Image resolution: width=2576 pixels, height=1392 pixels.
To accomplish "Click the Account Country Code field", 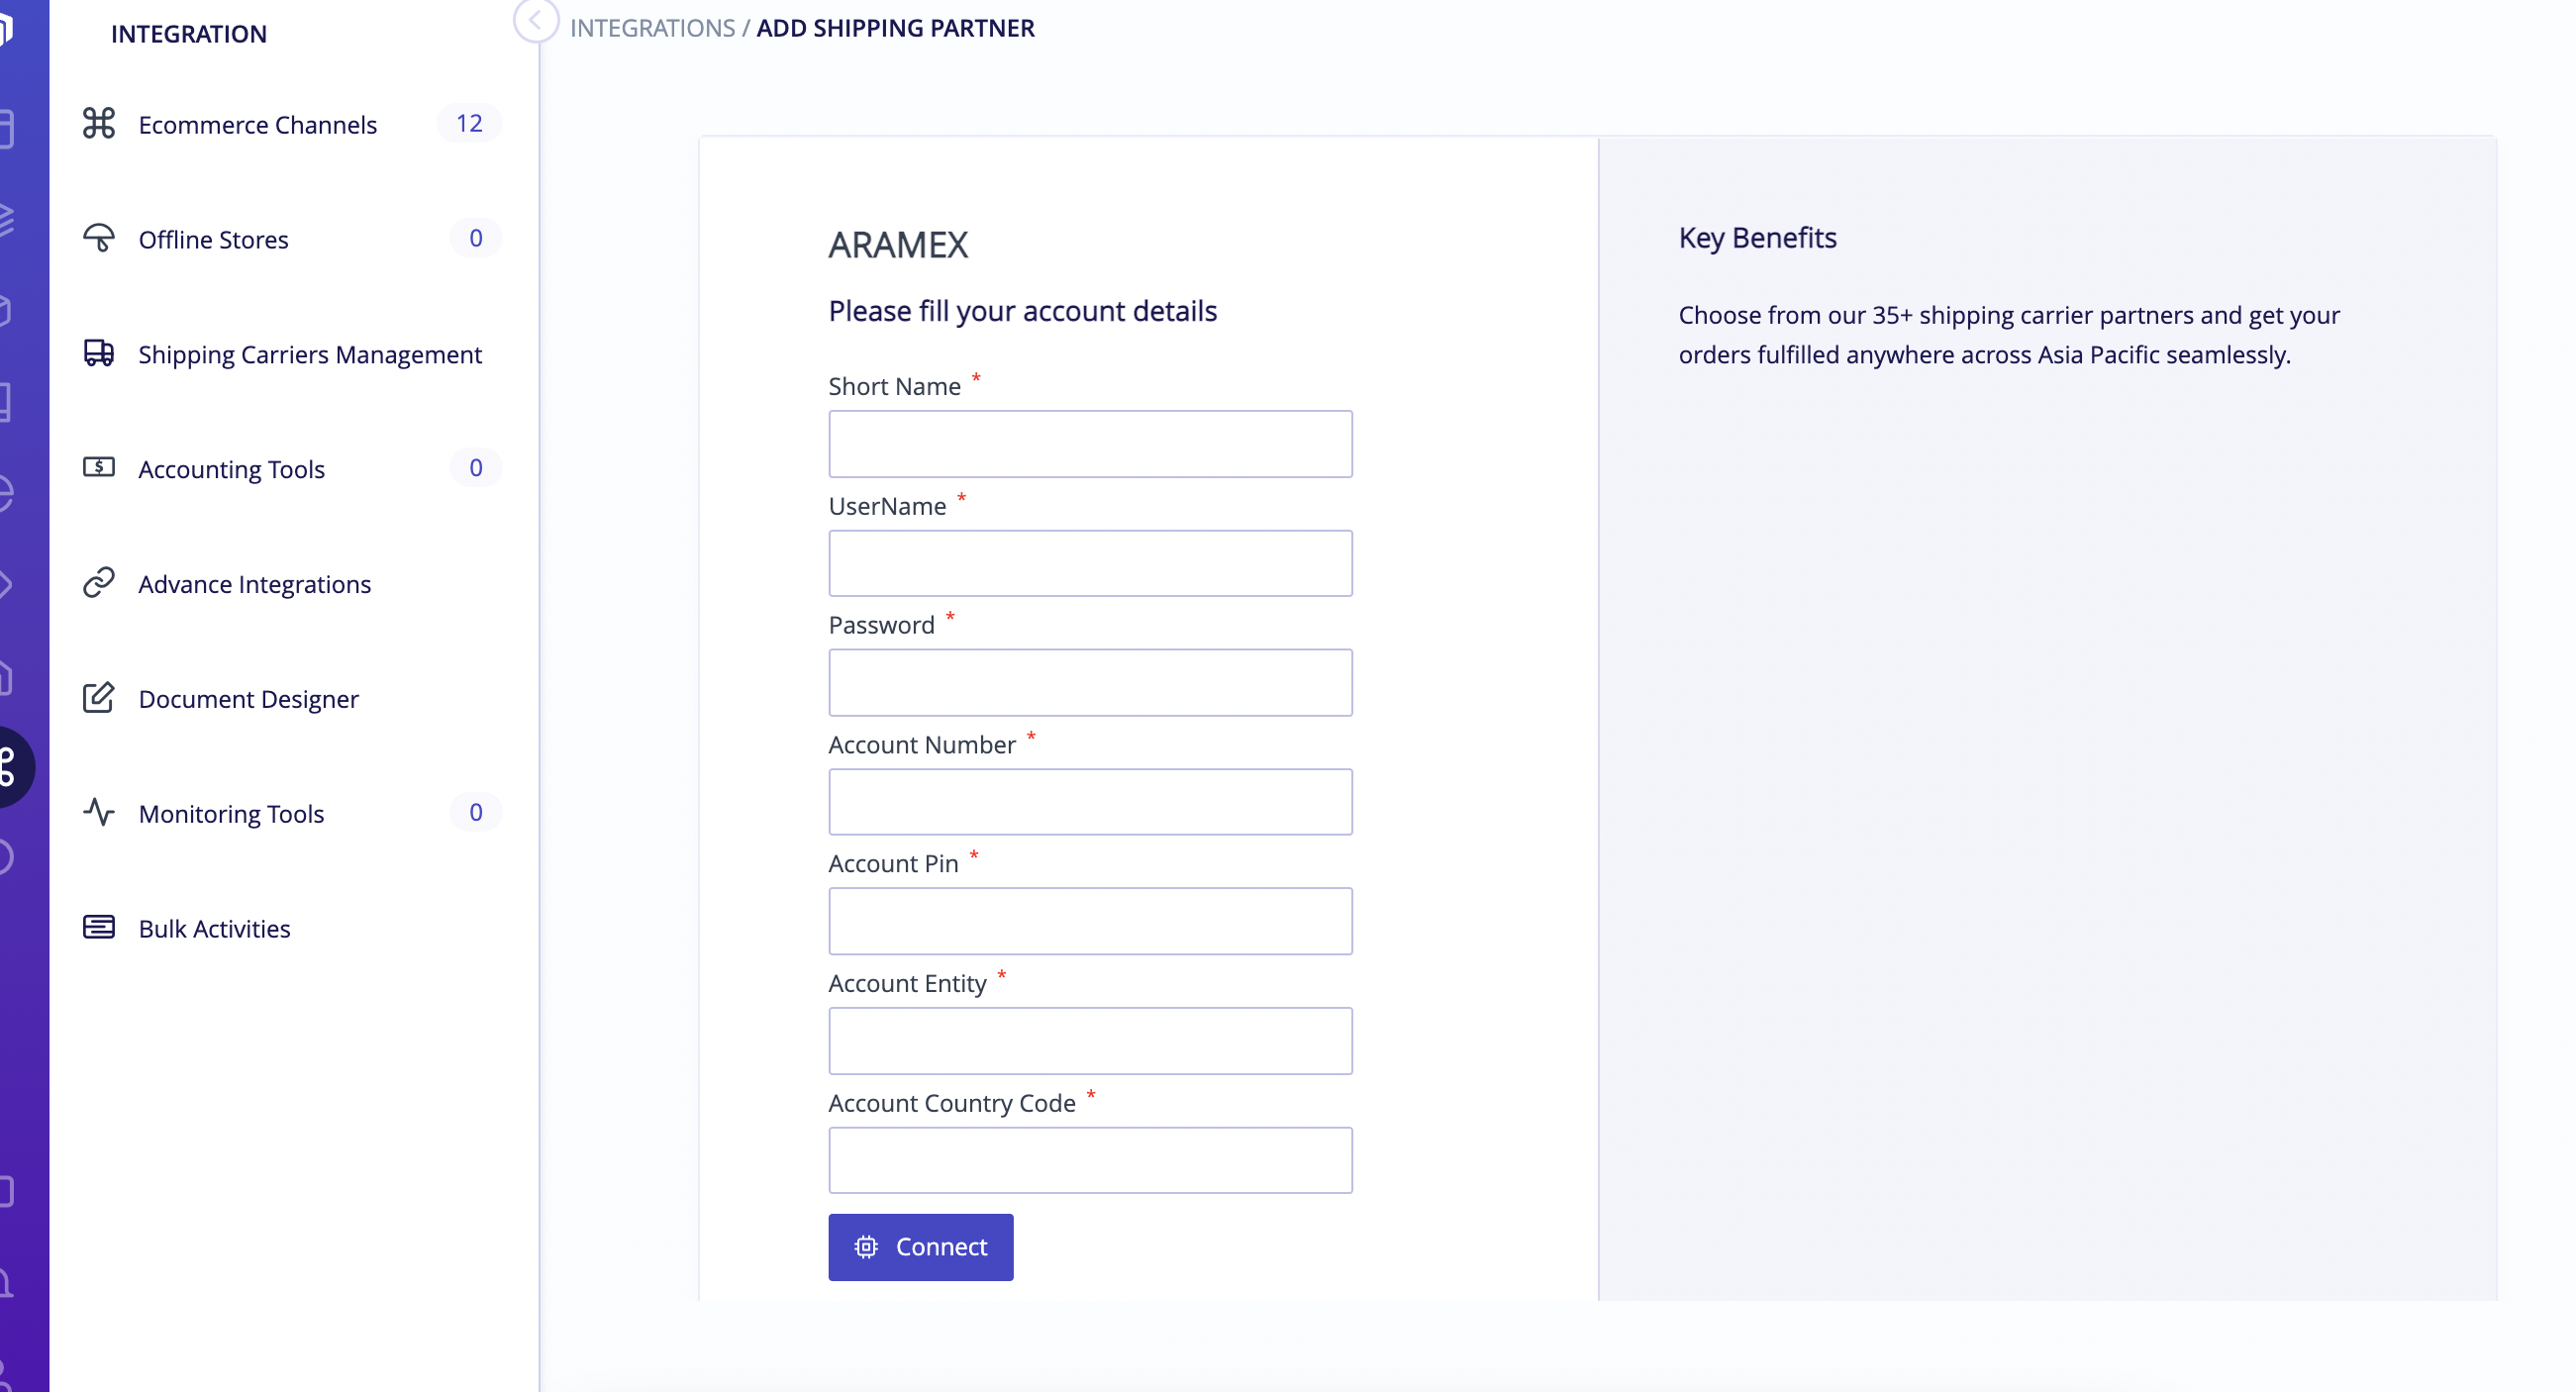I will coord(1090,1160).
